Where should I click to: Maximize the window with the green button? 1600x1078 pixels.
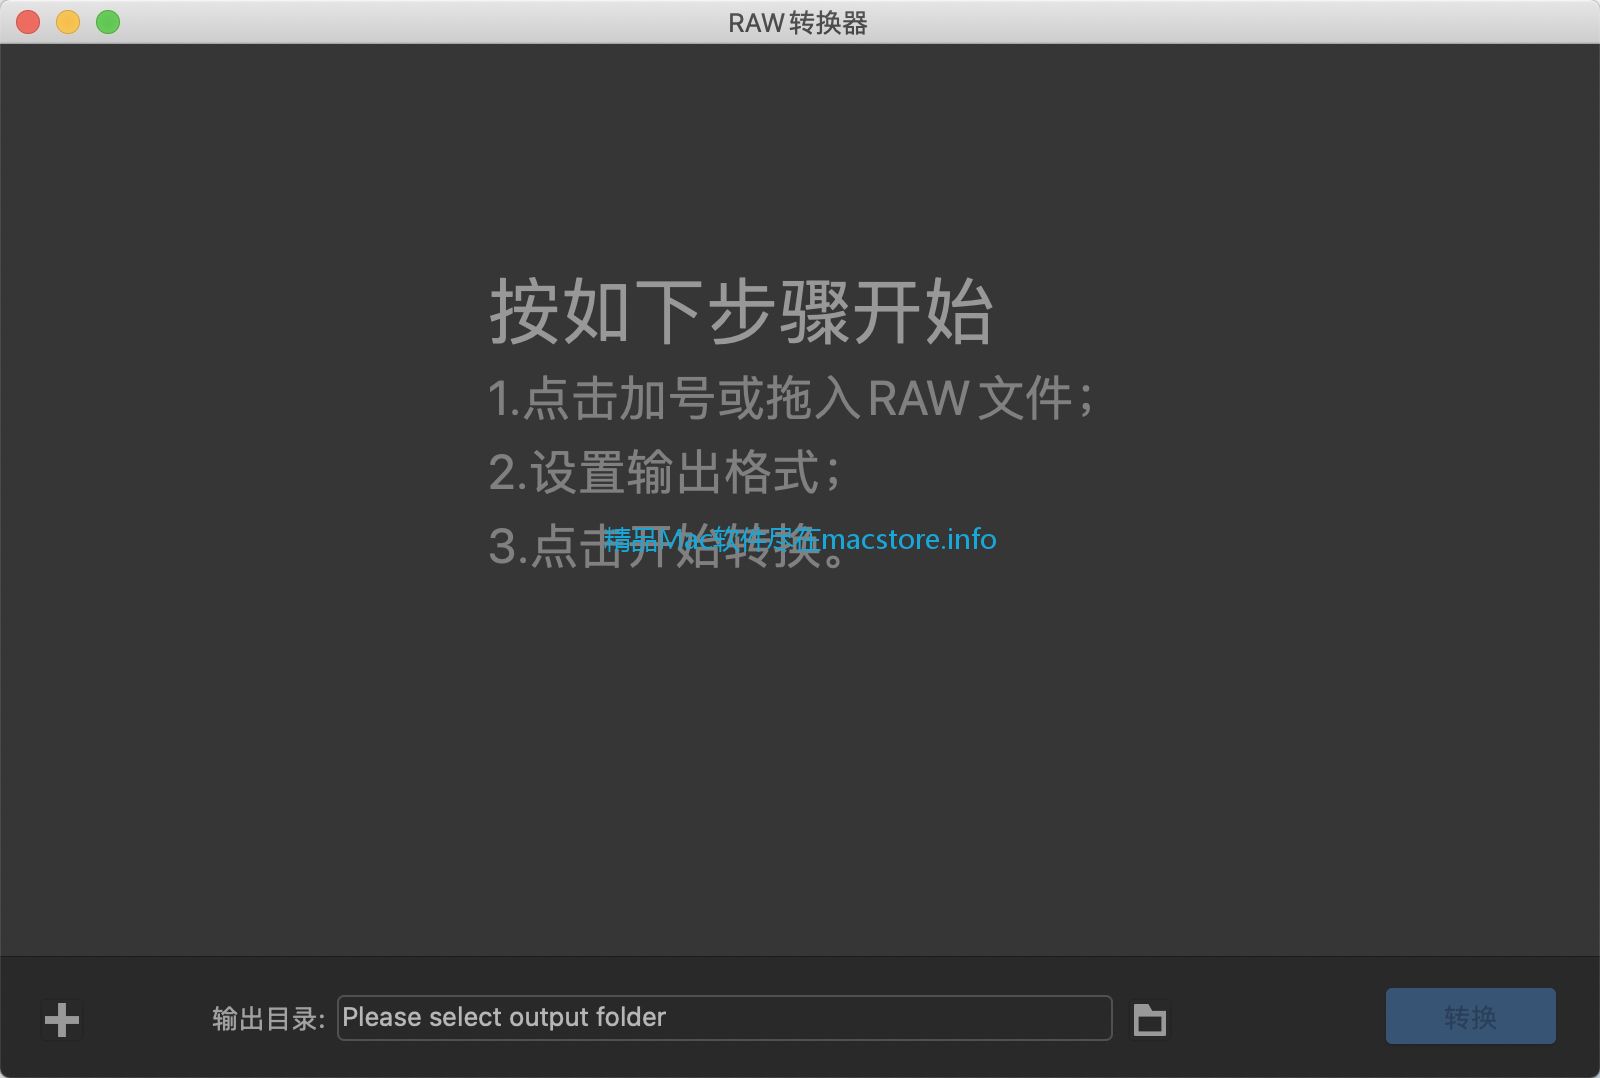[108, 22]
